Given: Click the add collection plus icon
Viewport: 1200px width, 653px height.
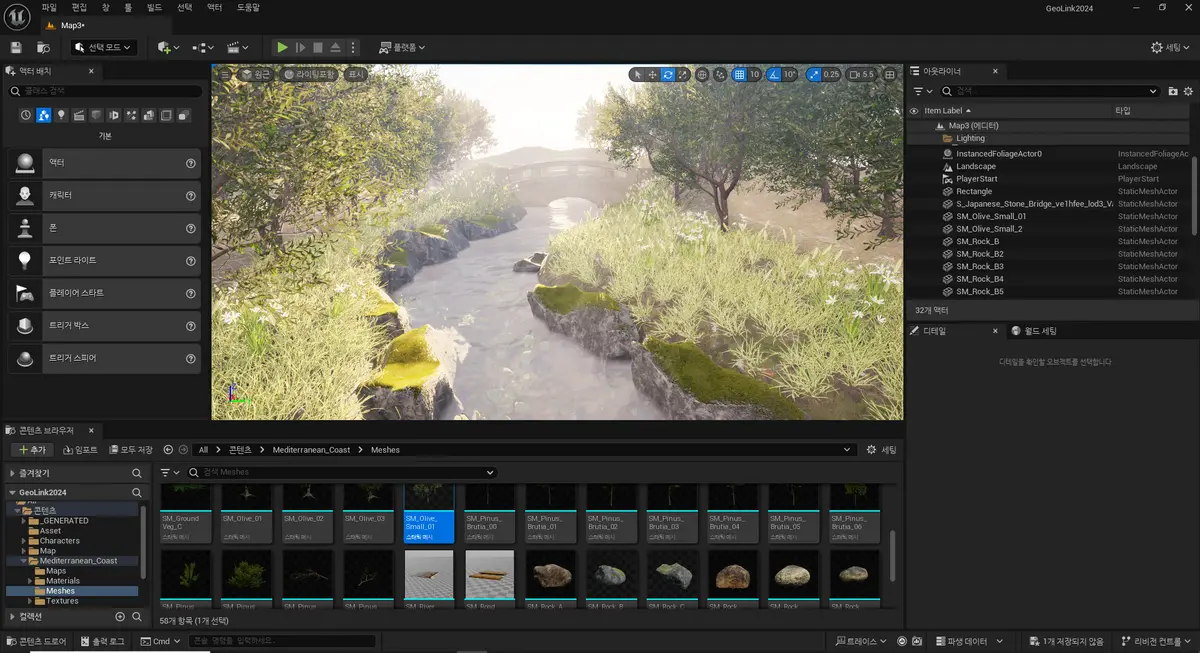Looking at the screenshot, I should click(x=120, y=617).
